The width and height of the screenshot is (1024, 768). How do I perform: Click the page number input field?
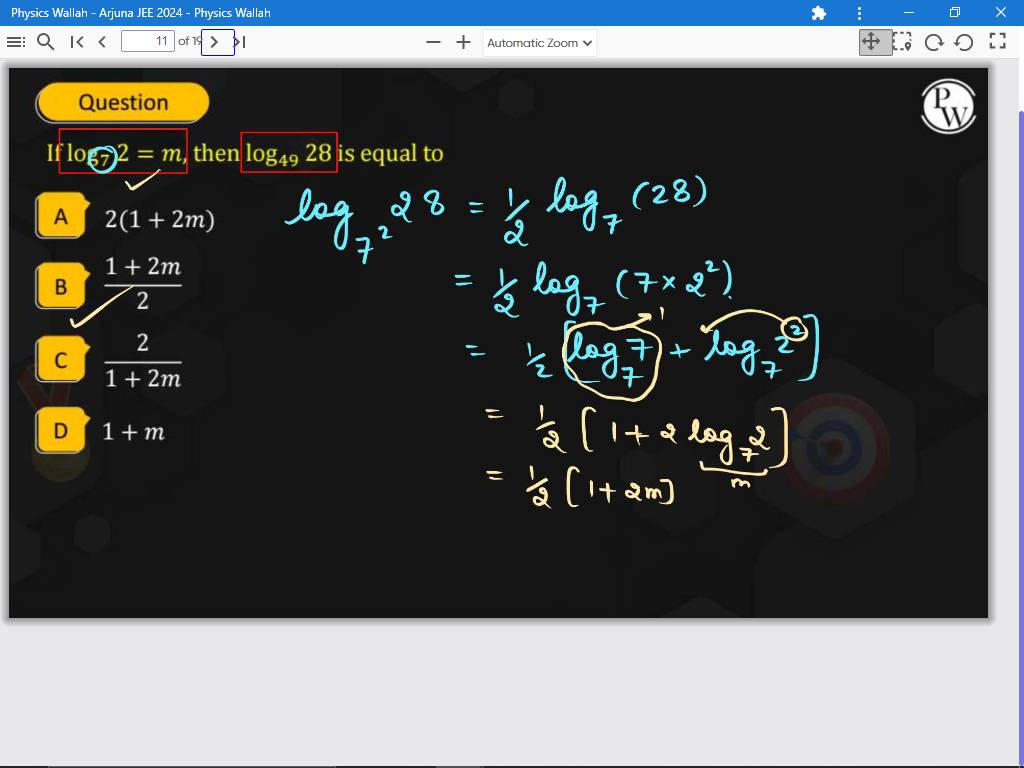tap(147, 42)
